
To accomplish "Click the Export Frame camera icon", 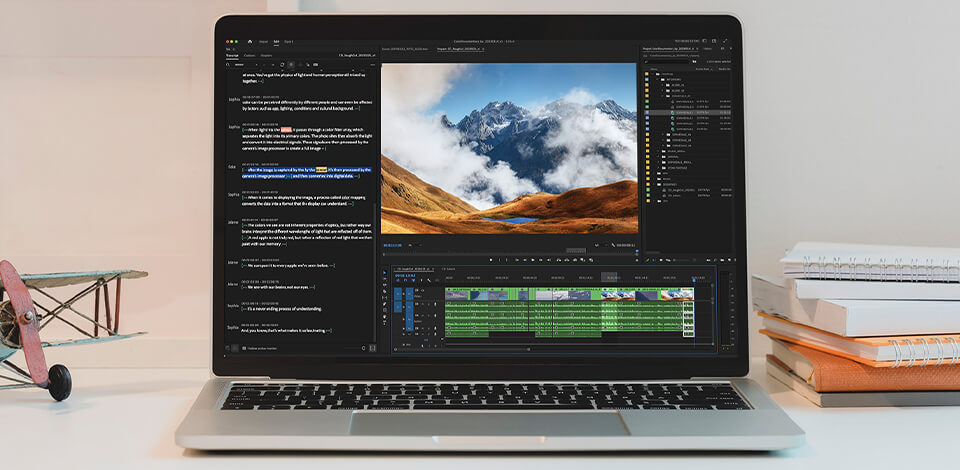I will pyautogui.click(x=575, y=259).
